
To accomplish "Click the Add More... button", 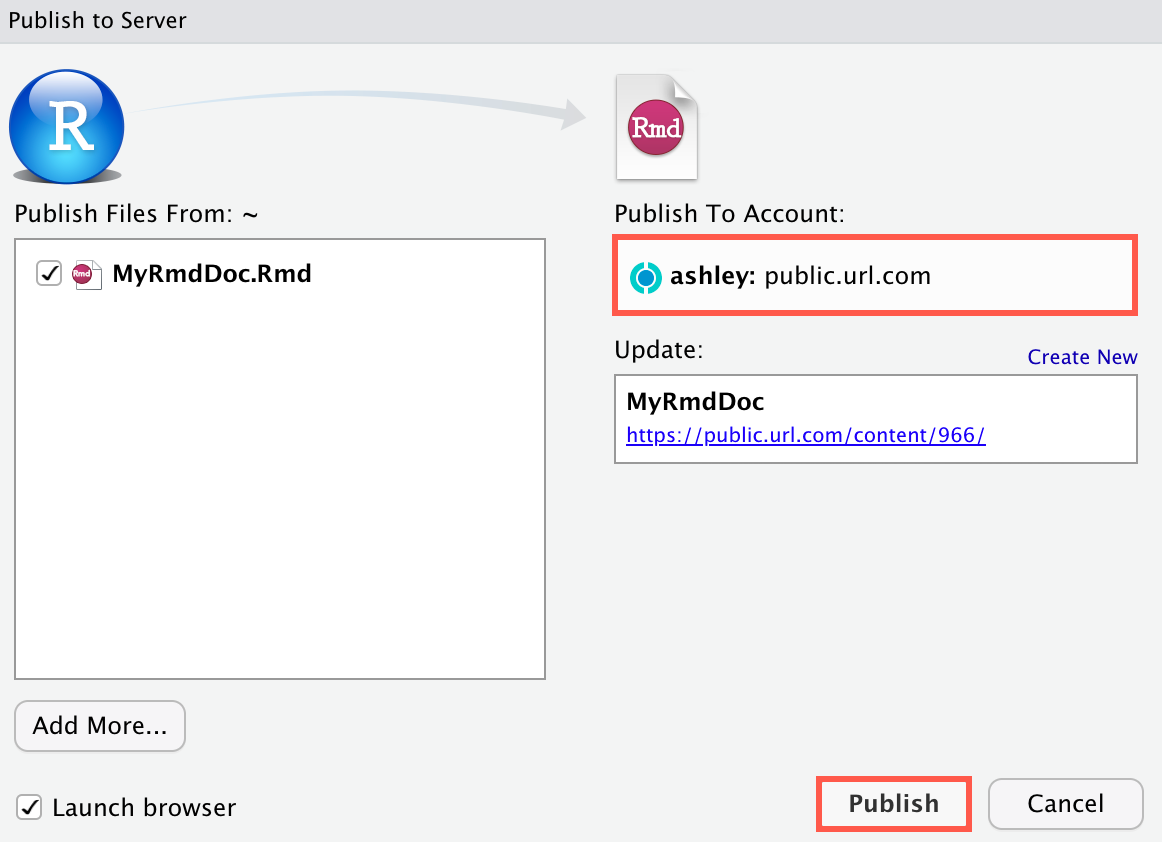I will pyautogui.click(x=99, y=725).
